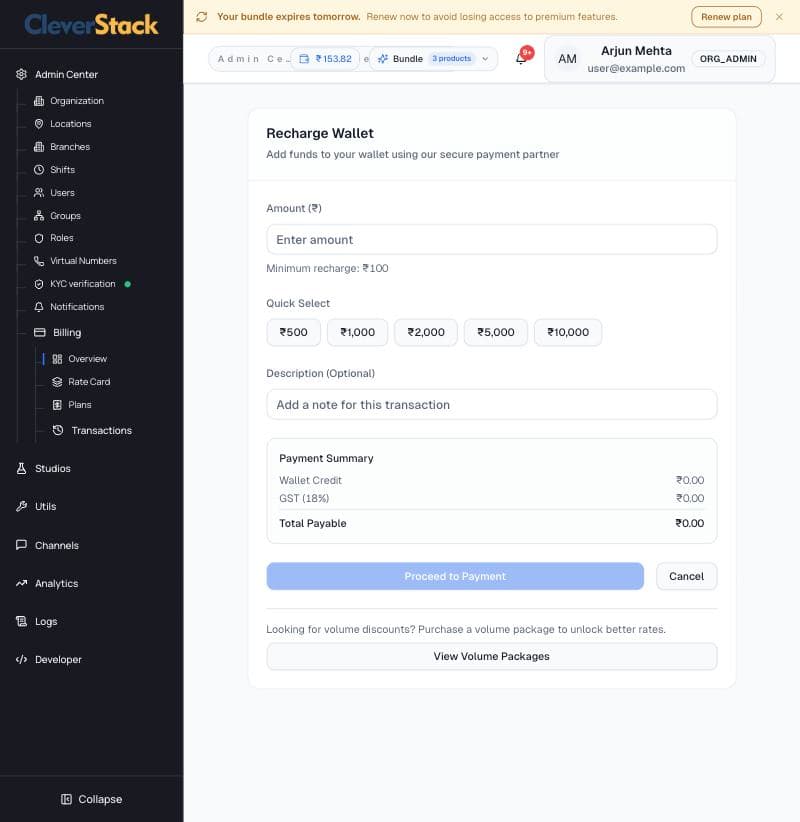The height and width of the screenshot is (822, 800).
Task: Open the header notification bell
Action: (522, 58)
